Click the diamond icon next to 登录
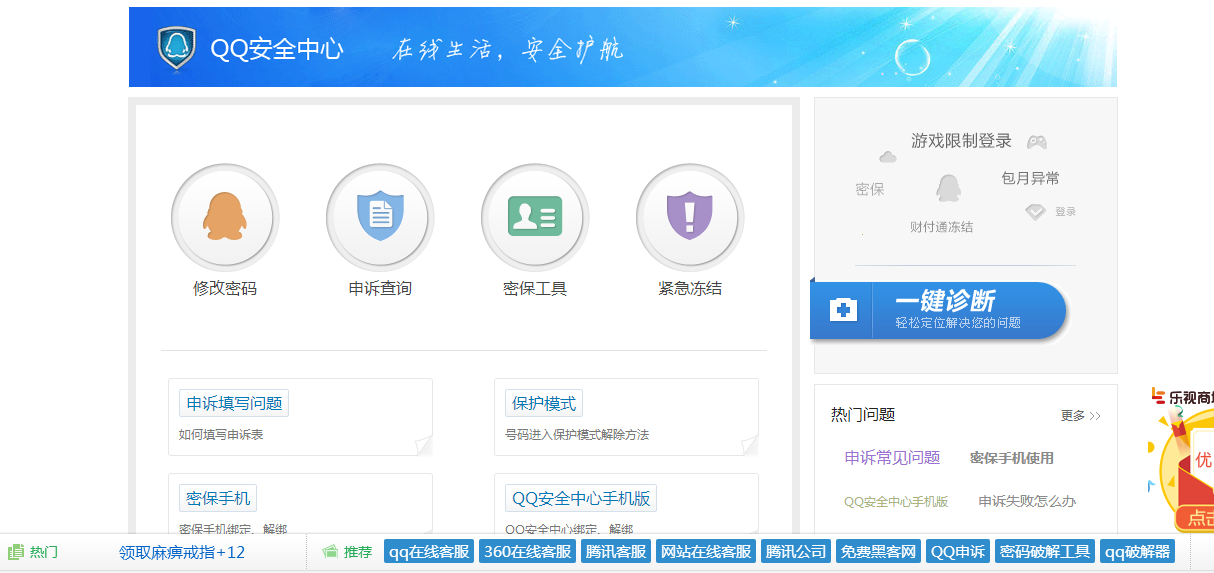The image size is (1214, 573). click(x=1036, y=211)
